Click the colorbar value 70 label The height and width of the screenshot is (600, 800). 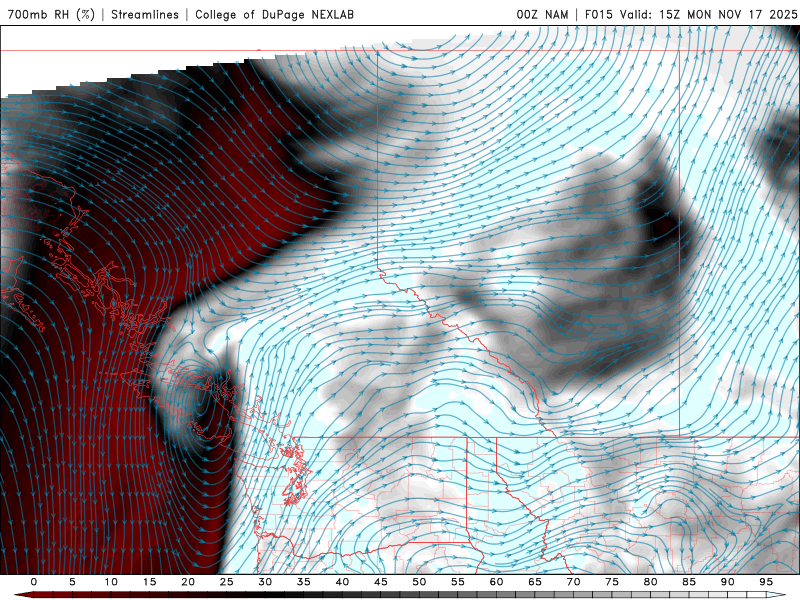pos(573,582)
